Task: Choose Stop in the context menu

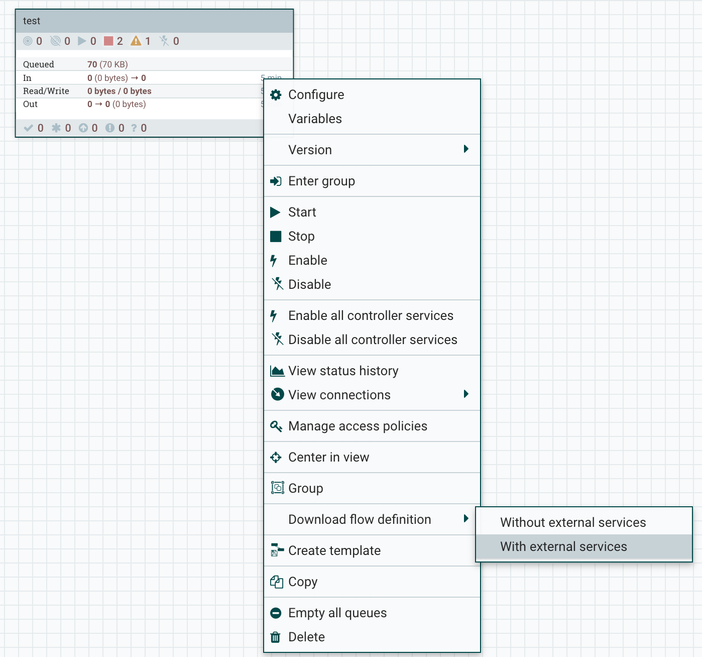Action: pyautogui.click(x=372, y=236)
